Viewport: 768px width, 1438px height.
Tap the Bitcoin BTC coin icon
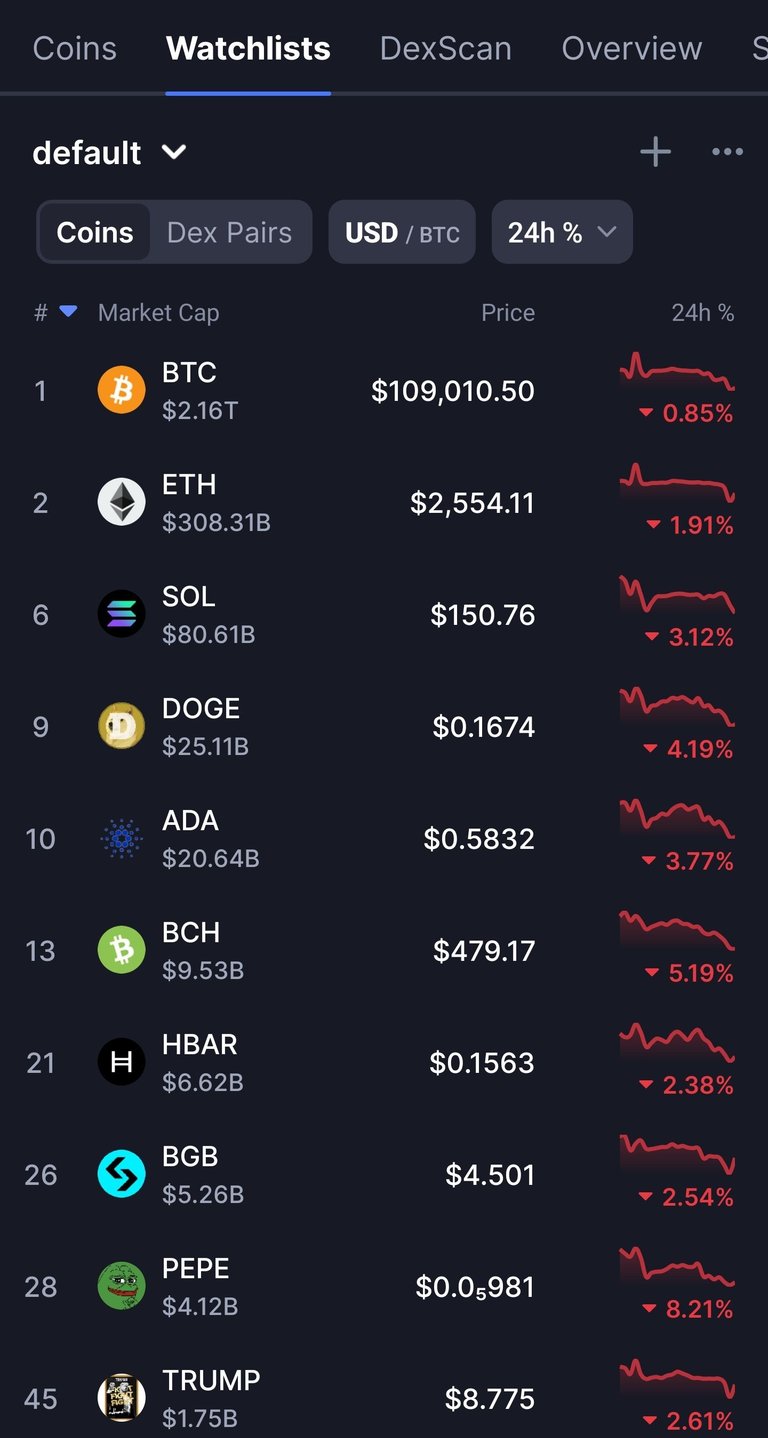[121, 390]
